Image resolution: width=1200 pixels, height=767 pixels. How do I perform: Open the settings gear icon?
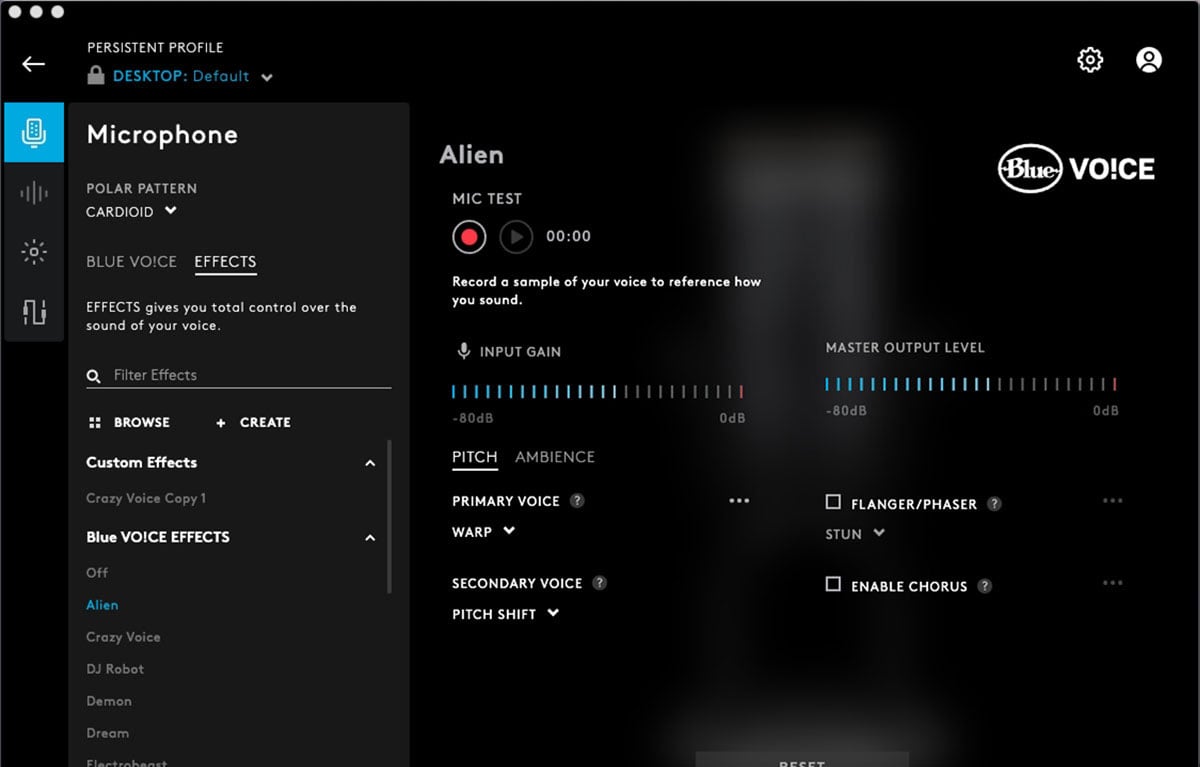(1090, 60)
